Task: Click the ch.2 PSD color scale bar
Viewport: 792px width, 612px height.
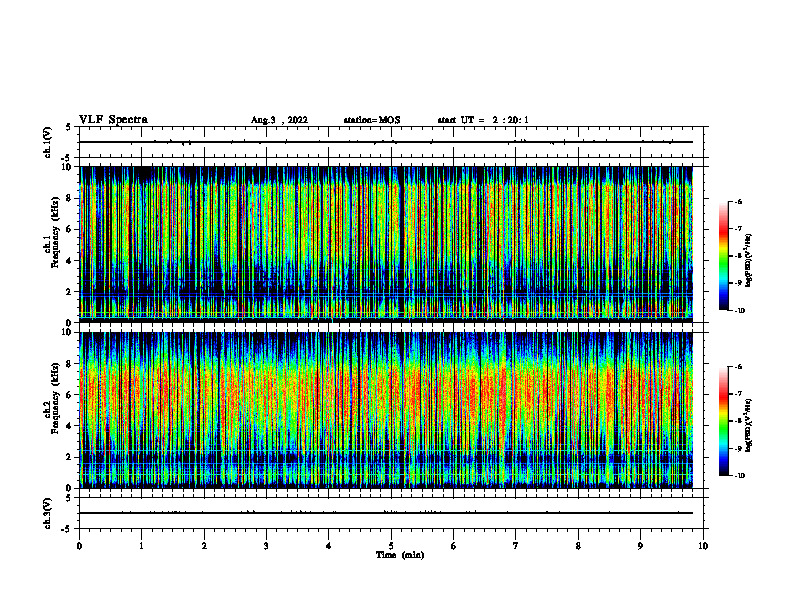Action: 723,421
